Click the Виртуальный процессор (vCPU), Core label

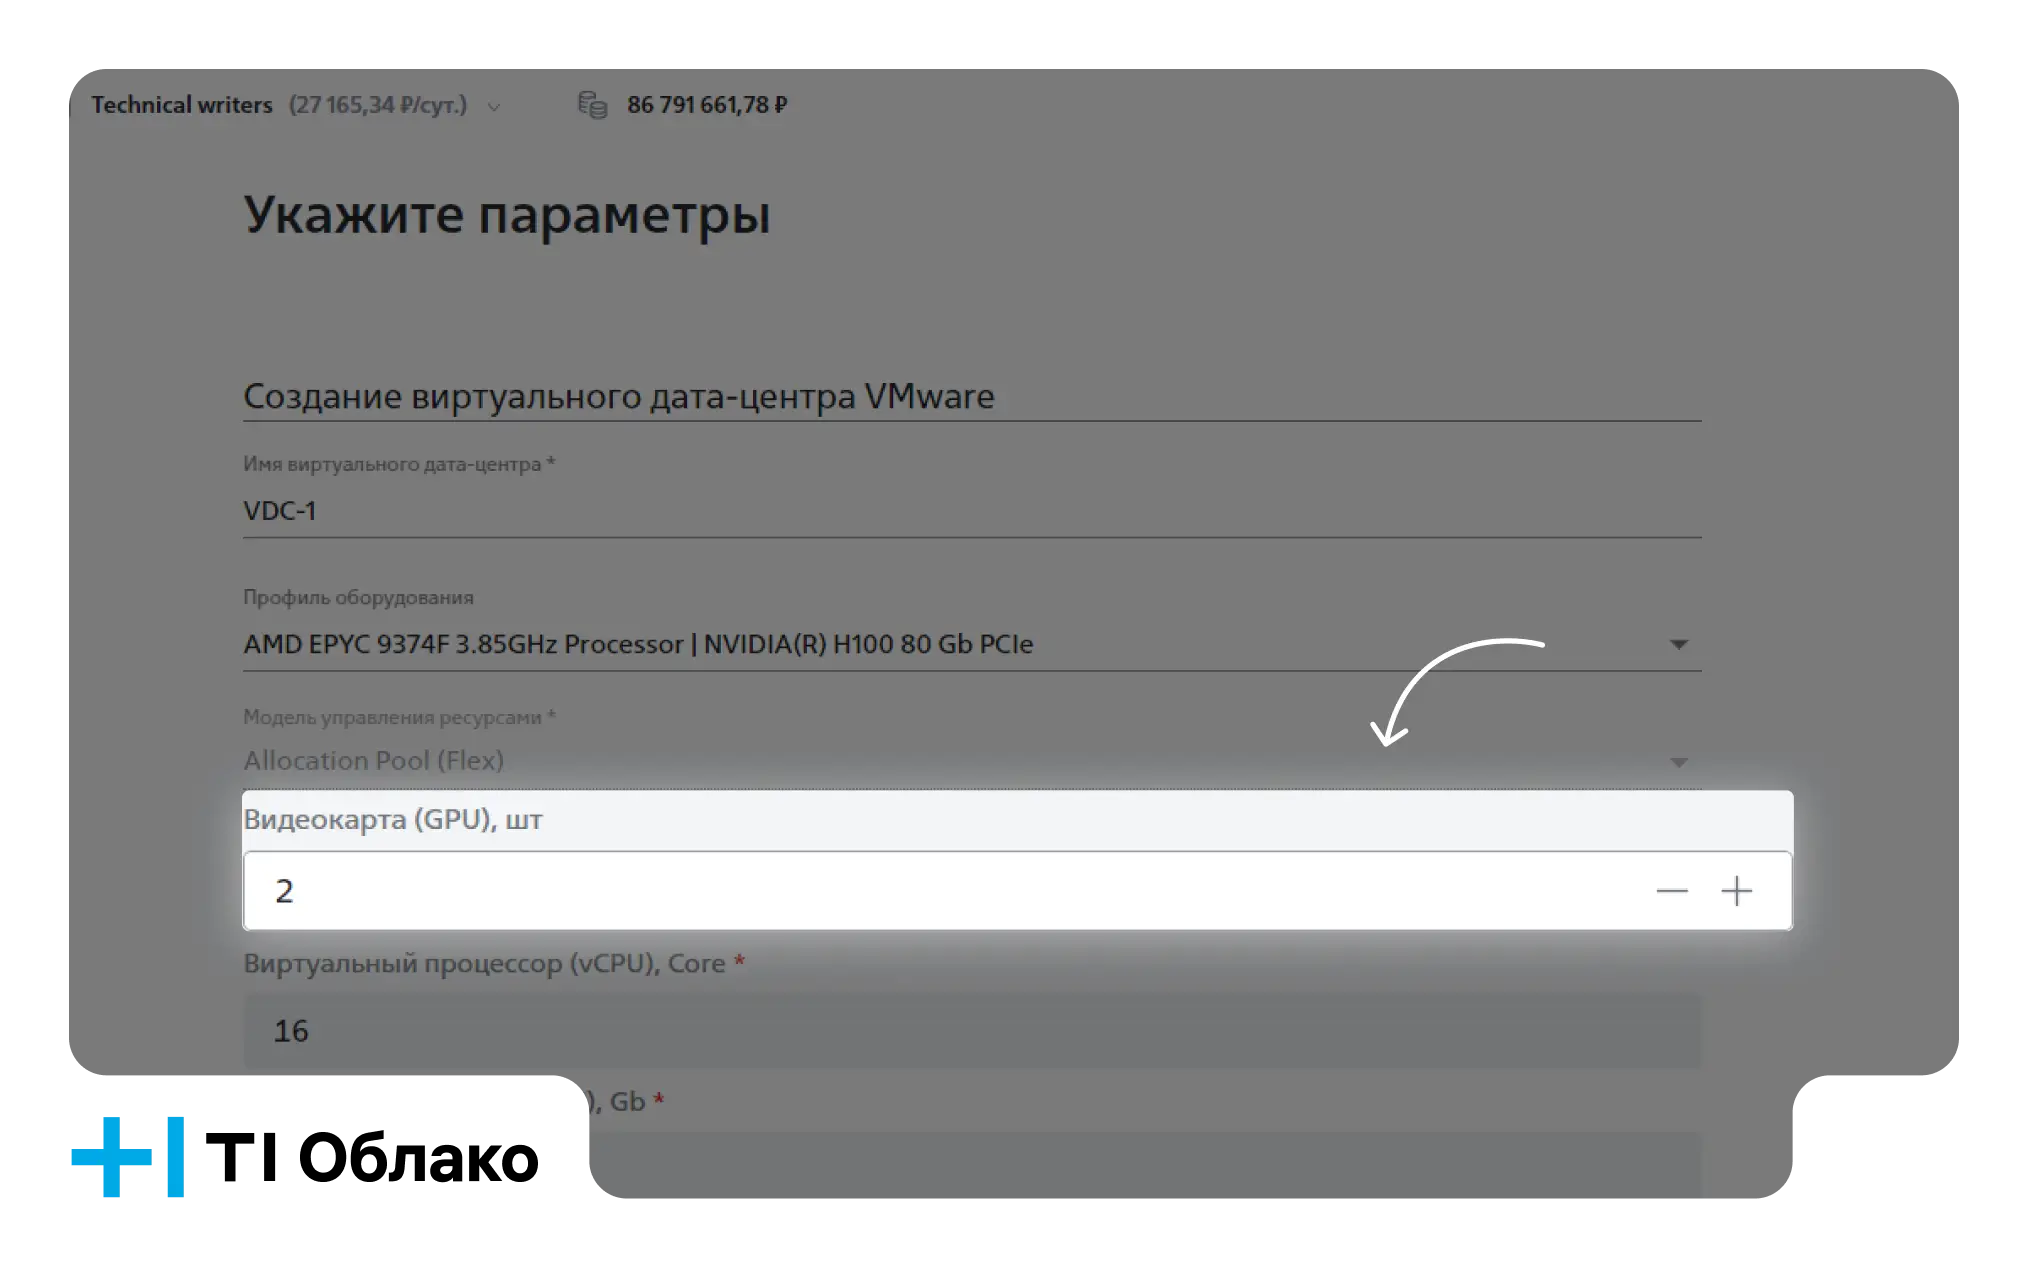485,964
